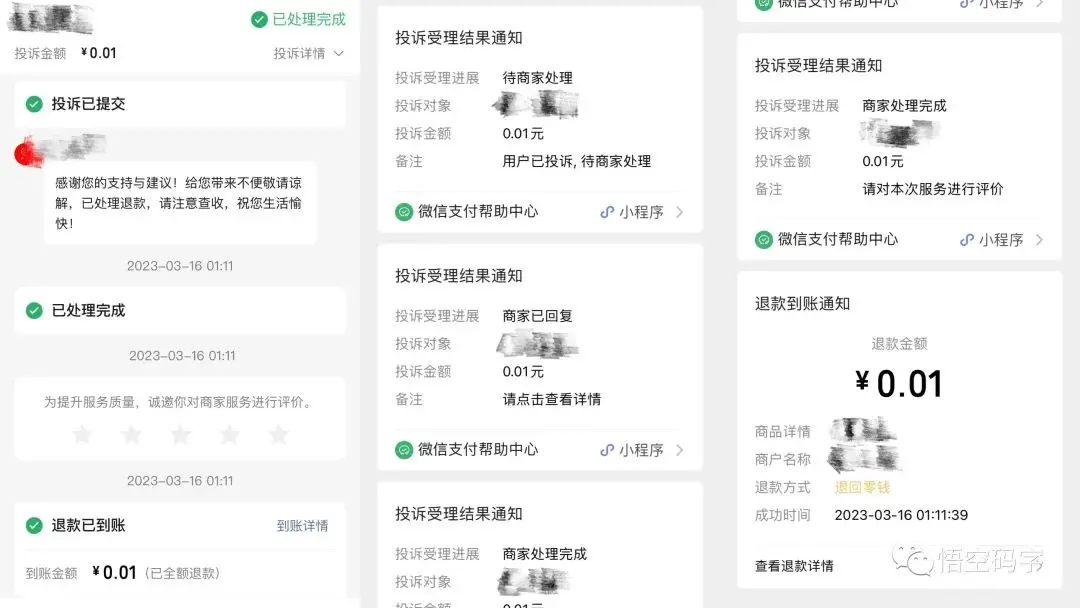Tap the WeChat Pay helper icon on 商家处理完成 card
Image resolution: width=1080 pixels, height=608 pixels.
pos(764,239)
